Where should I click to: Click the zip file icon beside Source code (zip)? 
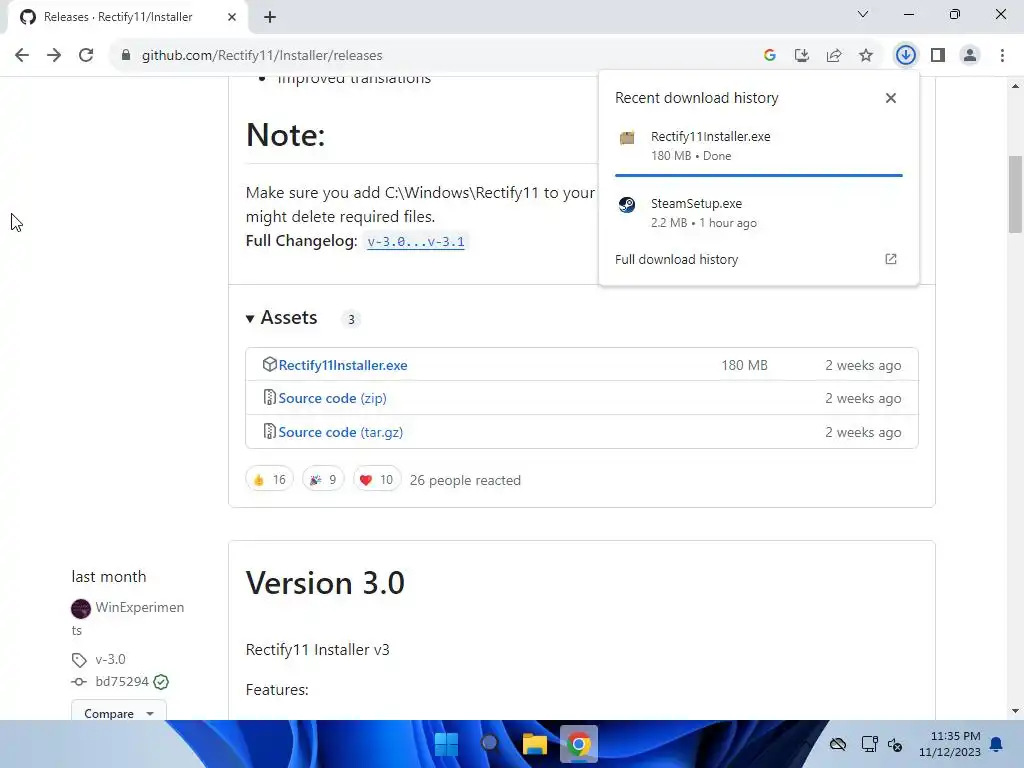pyautogui.click(x=269, y=398)
